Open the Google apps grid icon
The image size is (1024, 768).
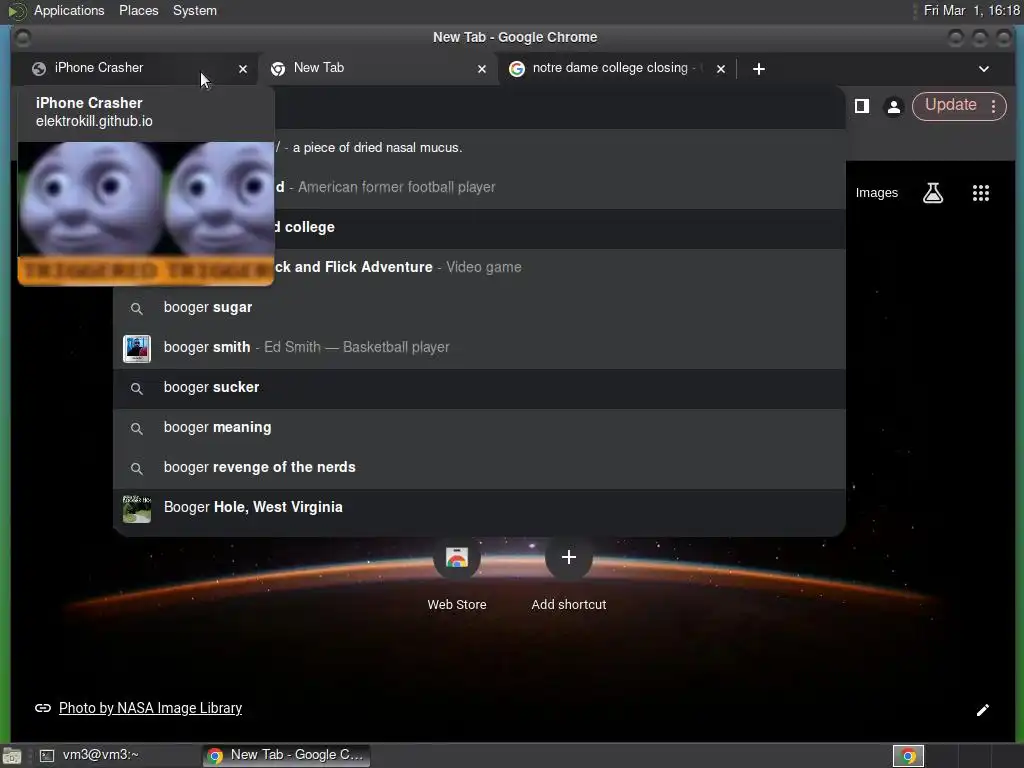tap(981, 193)
